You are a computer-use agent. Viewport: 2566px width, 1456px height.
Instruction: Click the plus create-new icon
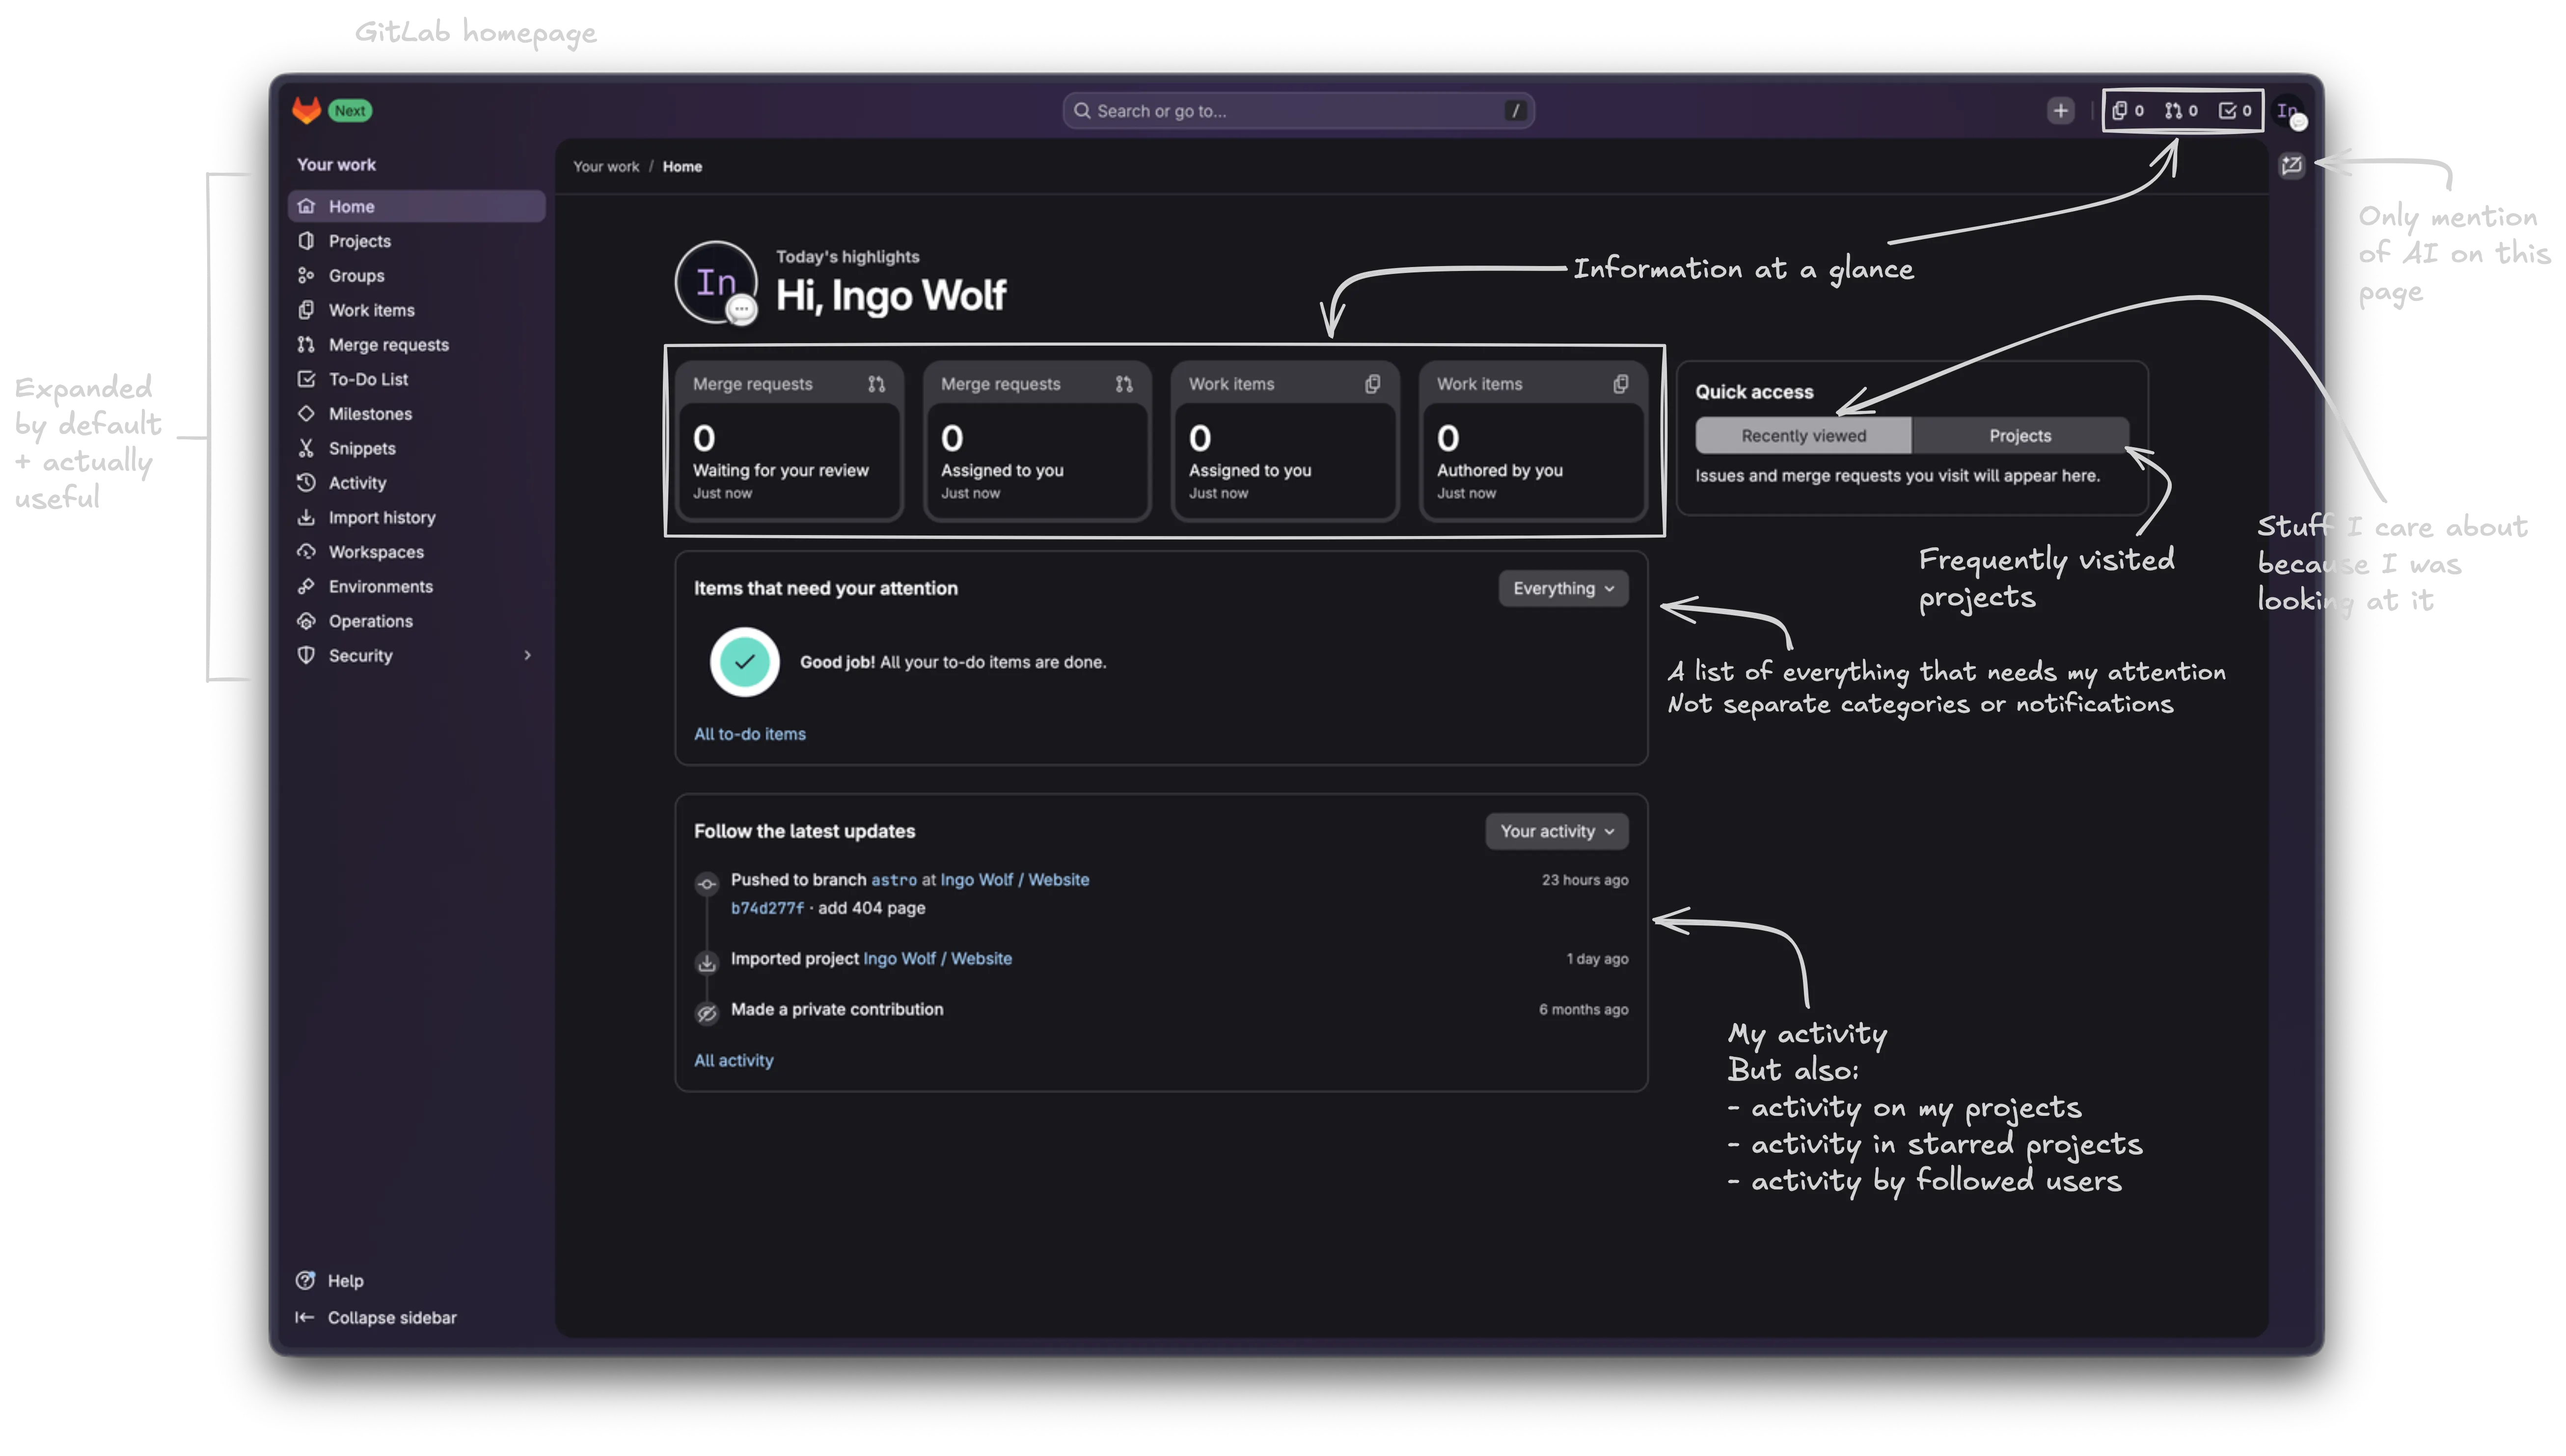click(2060, 111)
